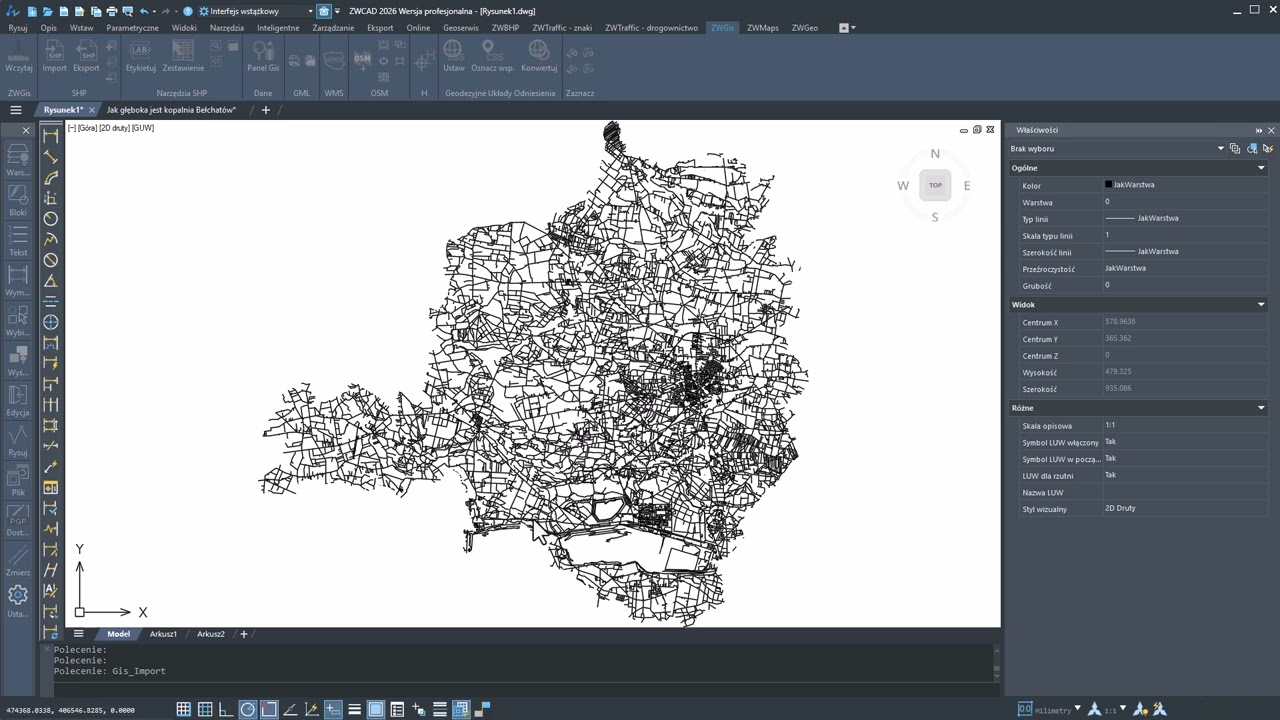1280x720 pixels.
Task: Click the print icon in quick access toolbar
Action: pyautogui.click(x=111, y=11)
